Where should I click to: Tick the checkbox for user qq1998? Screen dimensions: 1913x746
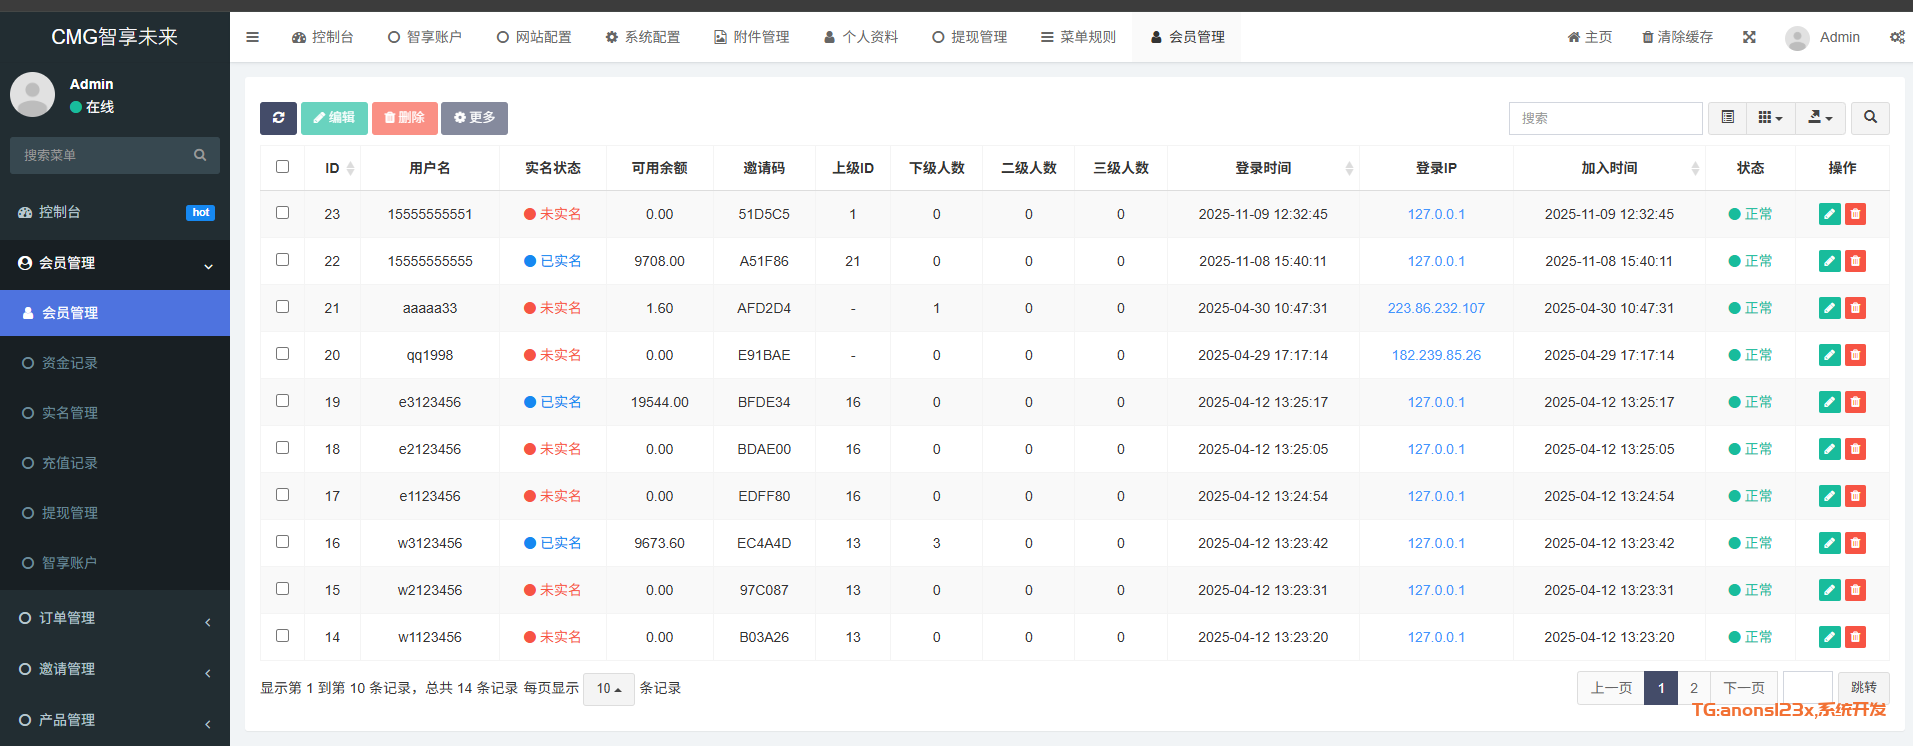[282, 354]
